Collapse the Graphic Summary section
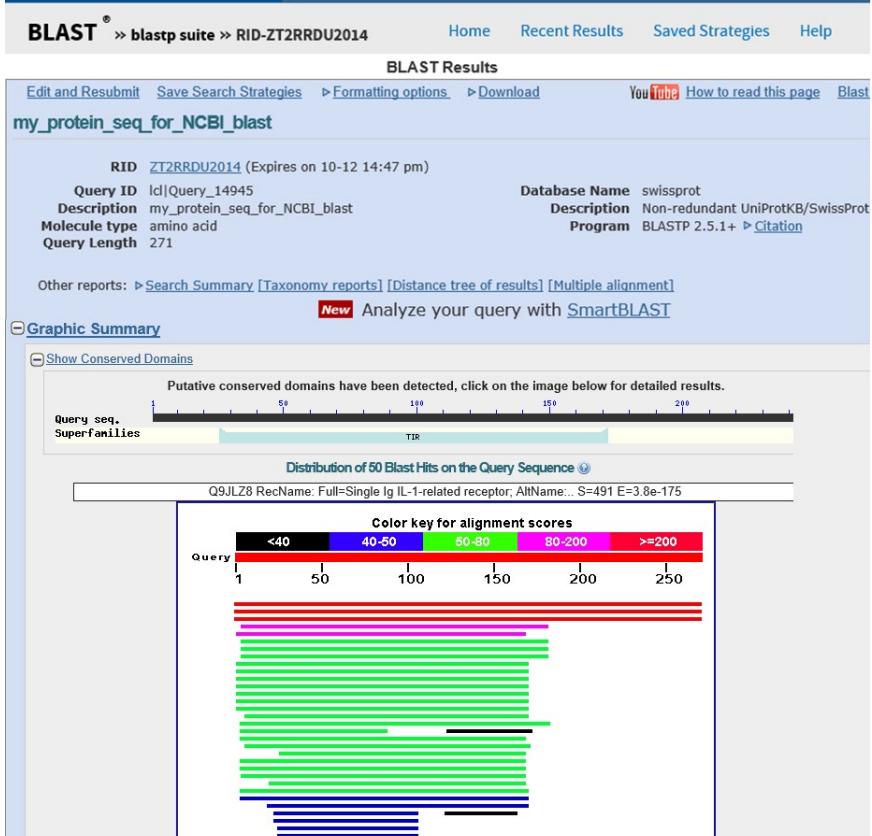The width and height of the screenshot is (872, 836). pyautogui.click(x=18, y=328)
